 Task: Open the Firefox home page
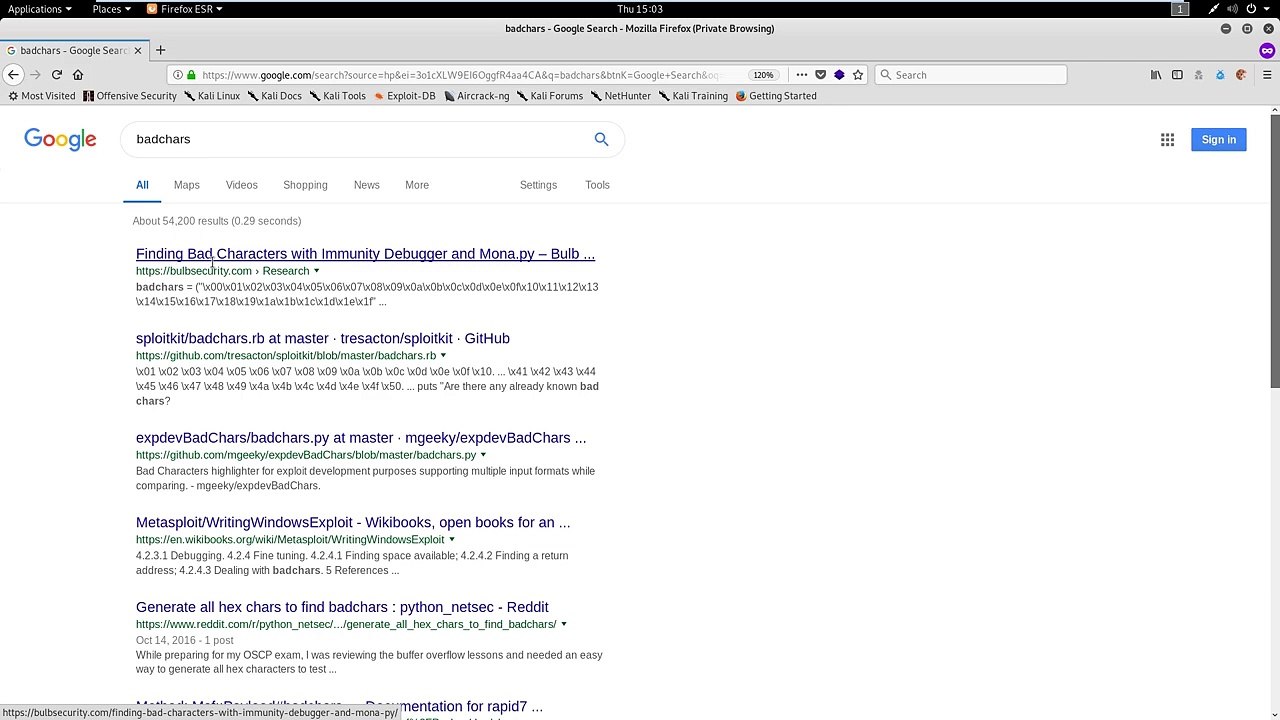78,75
